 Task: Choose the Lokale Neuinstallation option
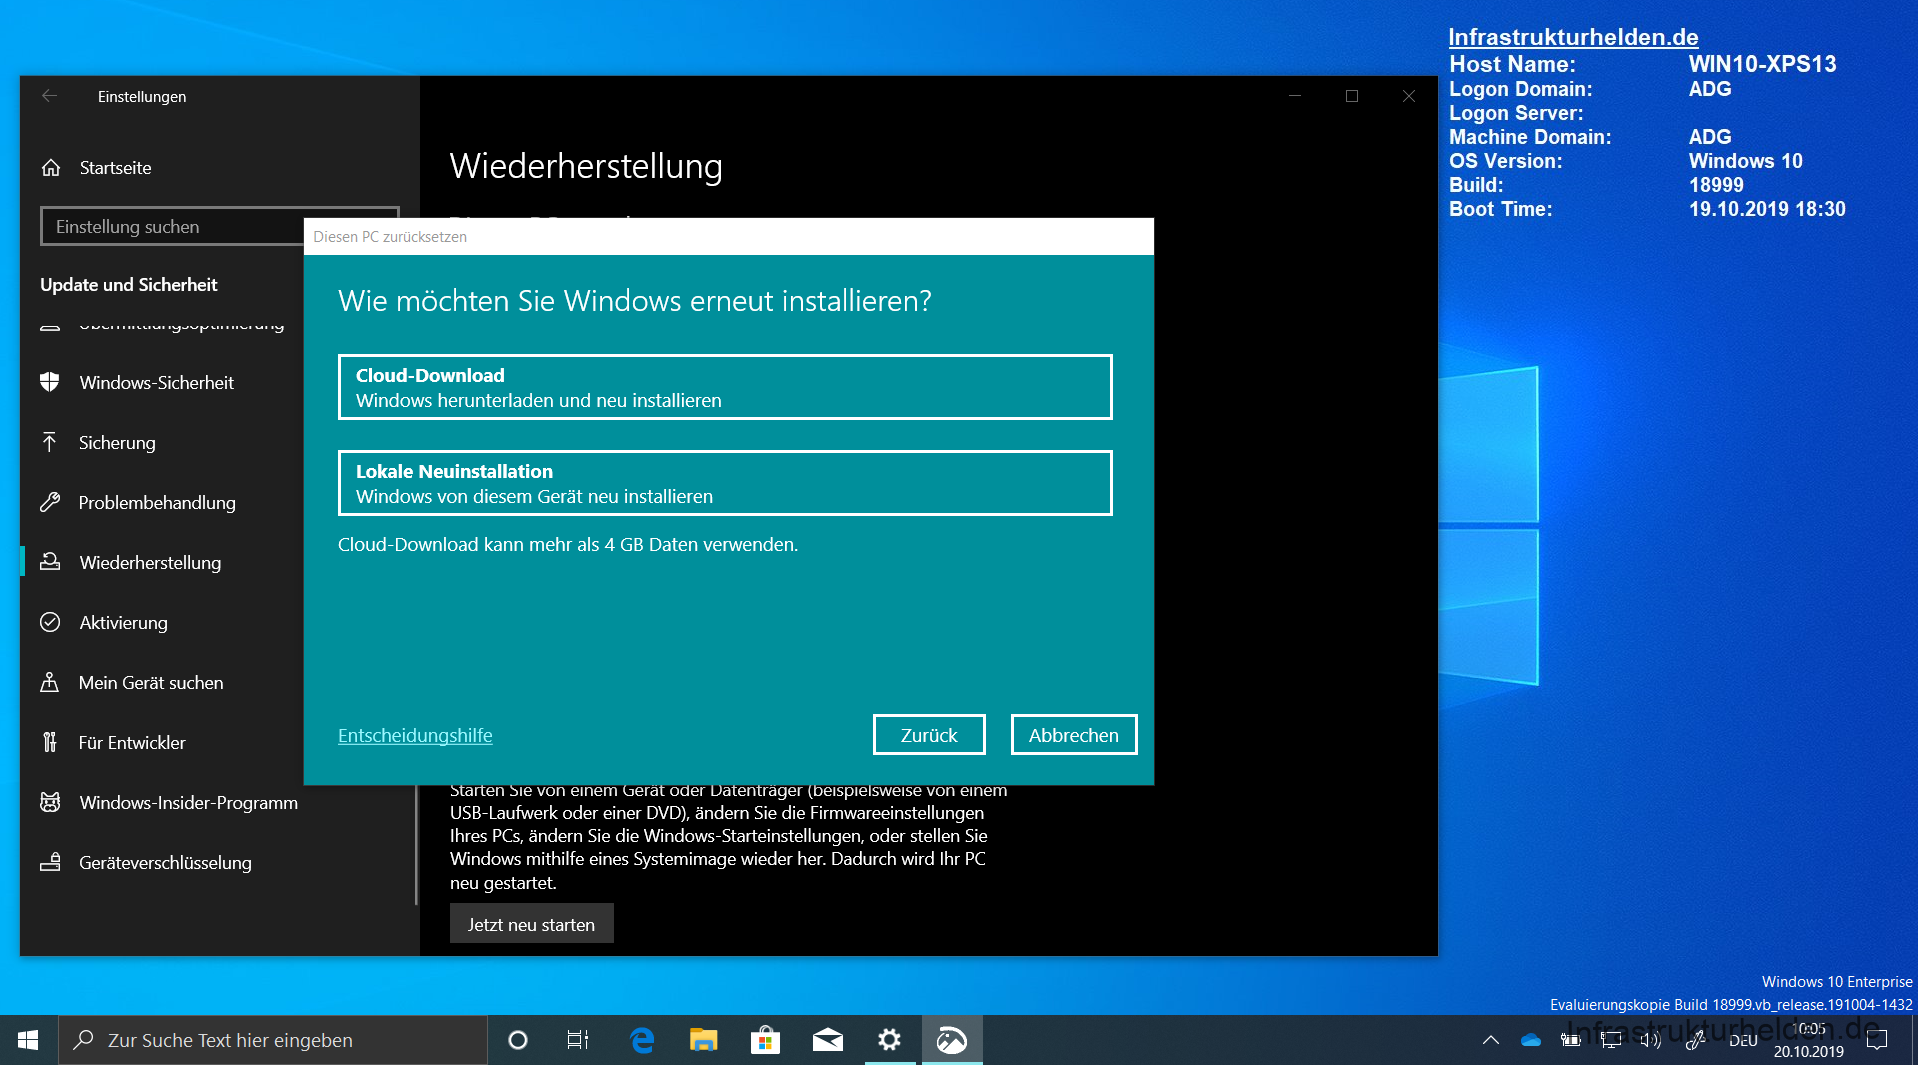point(725,483)
